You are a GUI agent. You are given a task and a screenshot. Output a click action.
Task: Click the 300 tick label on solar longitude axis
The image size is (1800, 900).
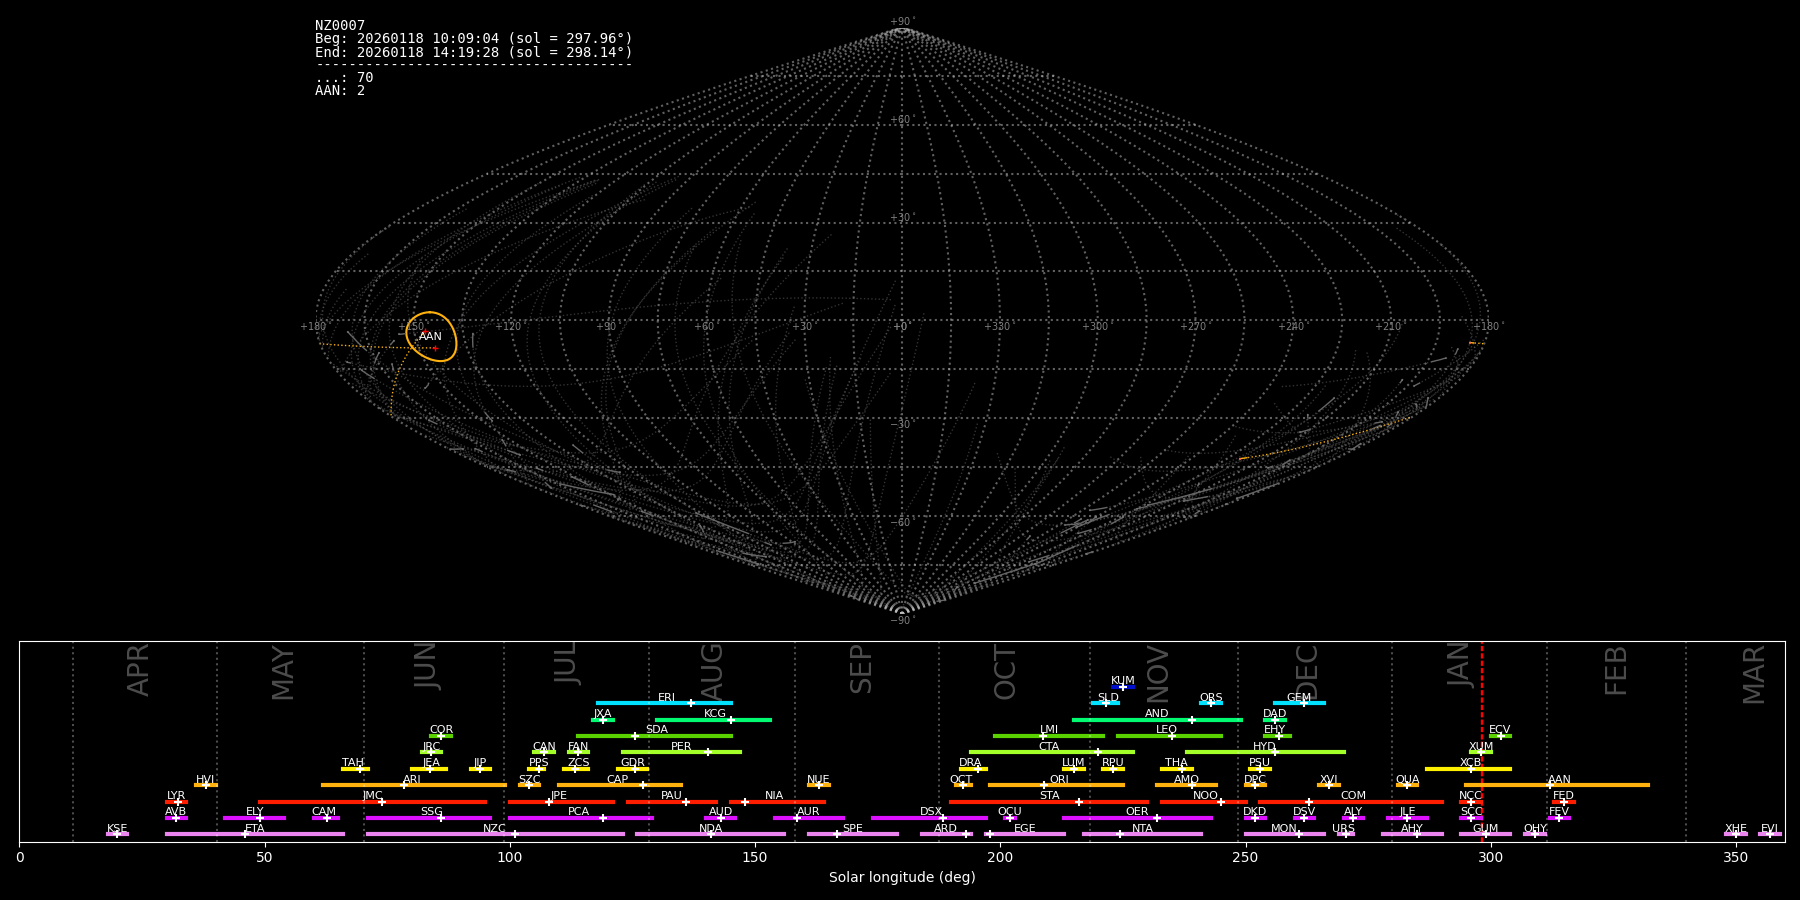click(1490, 857)
